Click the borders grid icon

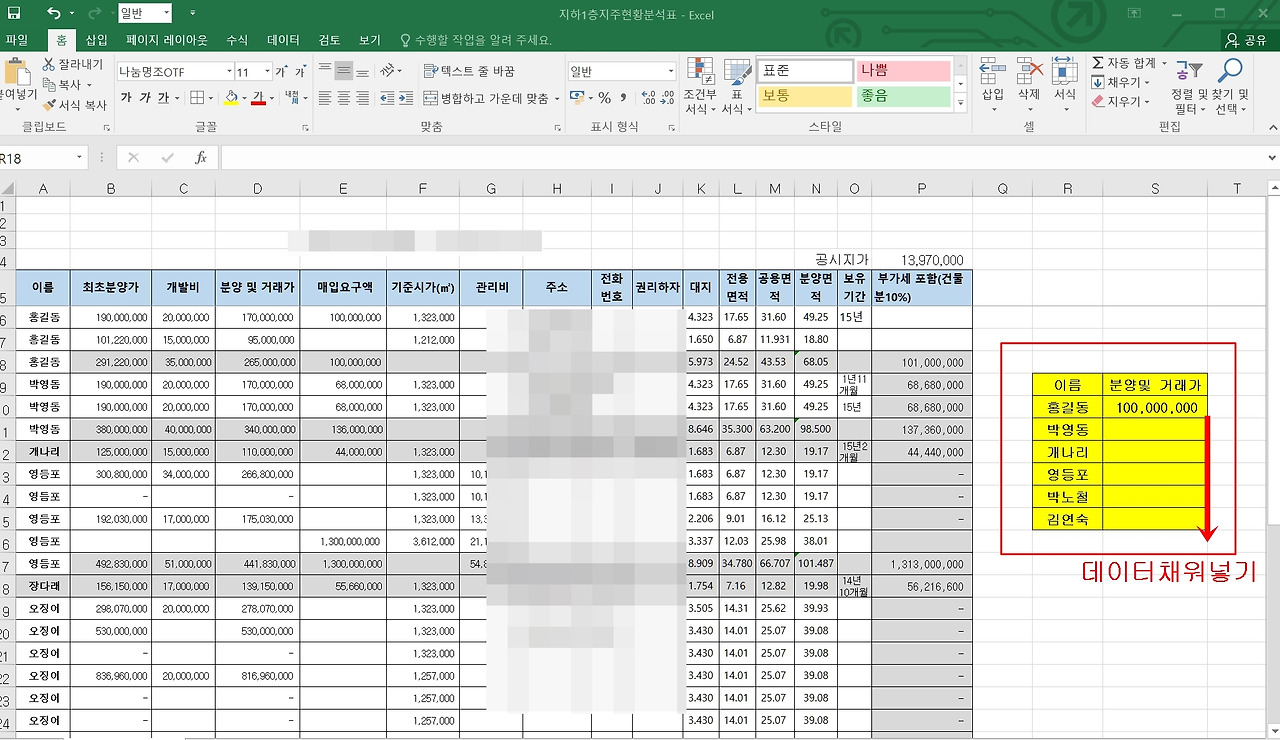coord(196,98)
